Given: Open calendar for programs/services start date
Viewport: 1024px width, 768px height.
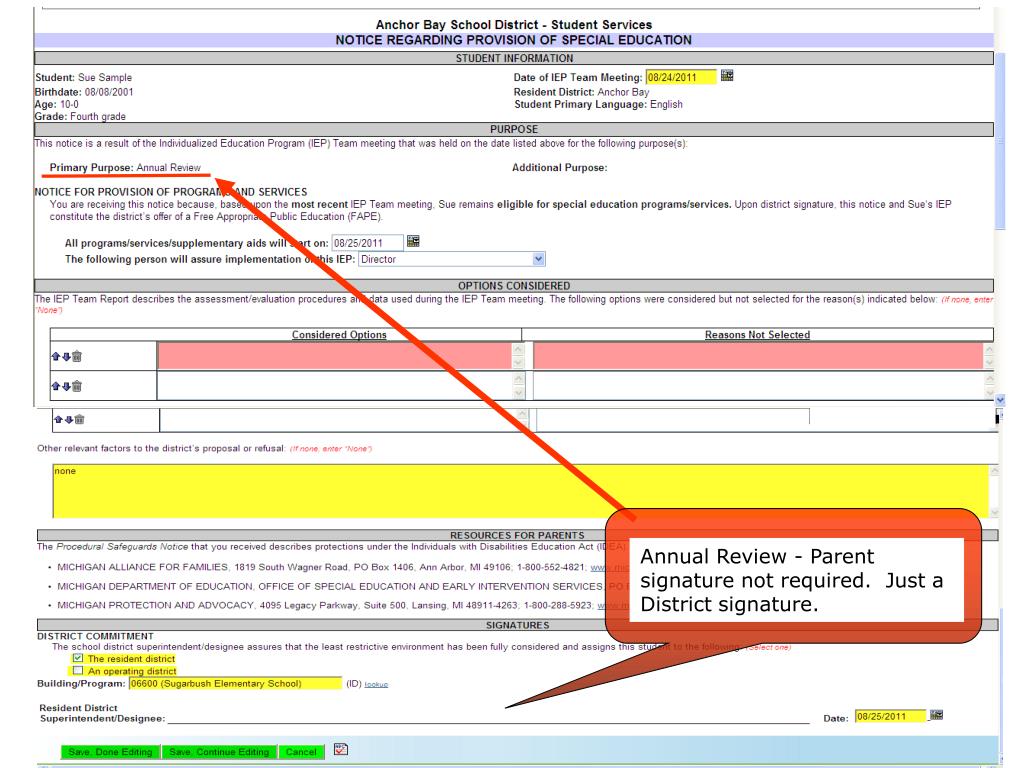Looking at the screenshot, I should click(413, 242).
